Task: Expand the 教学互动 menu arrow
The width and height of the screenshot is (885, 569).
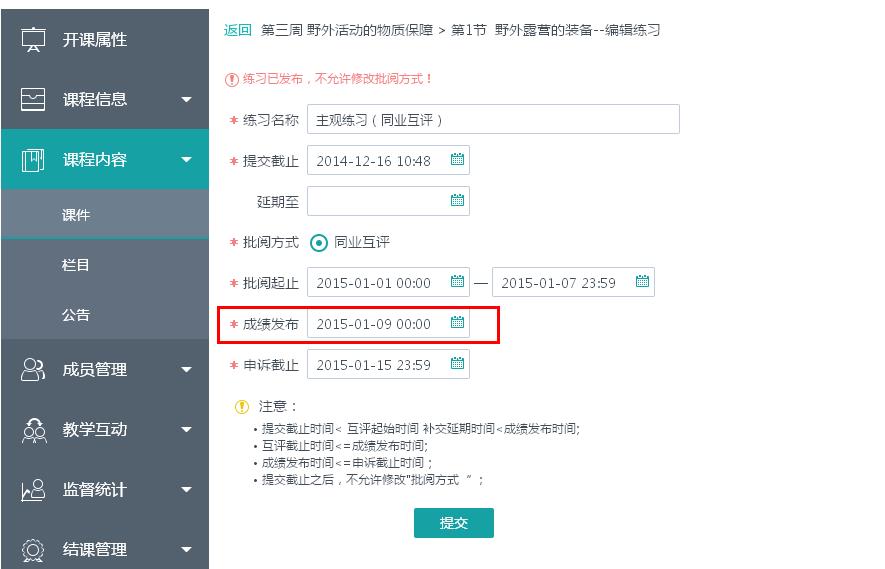Action: click(x=186, y=430)
